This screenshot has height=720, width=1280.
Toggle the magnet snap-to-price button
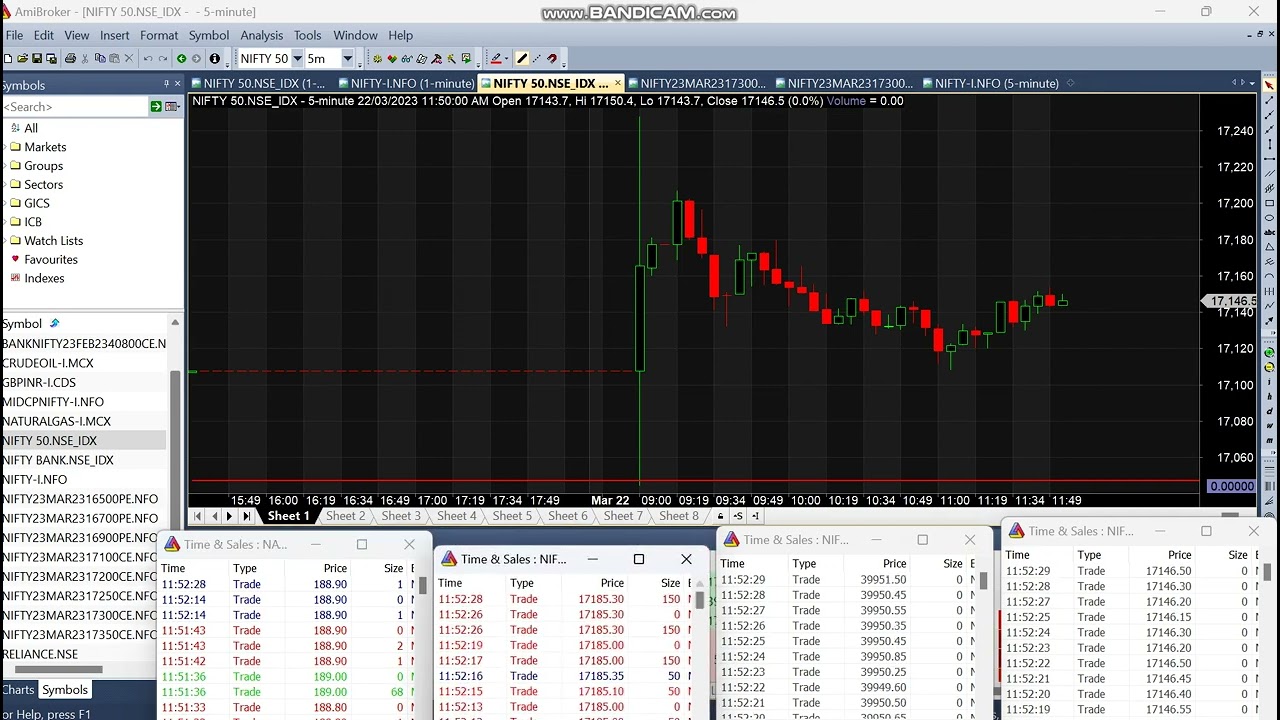pos(551,58)
